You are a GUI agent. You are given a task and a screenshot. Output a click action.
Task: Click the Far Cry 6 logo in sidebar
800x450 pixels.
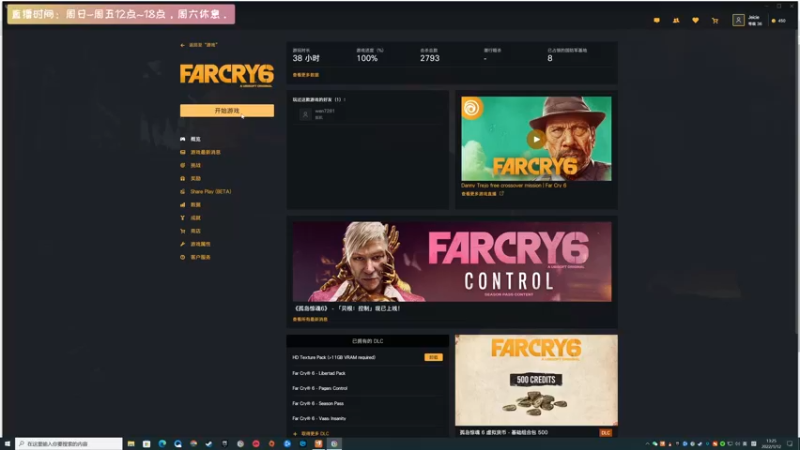(227, 75)
